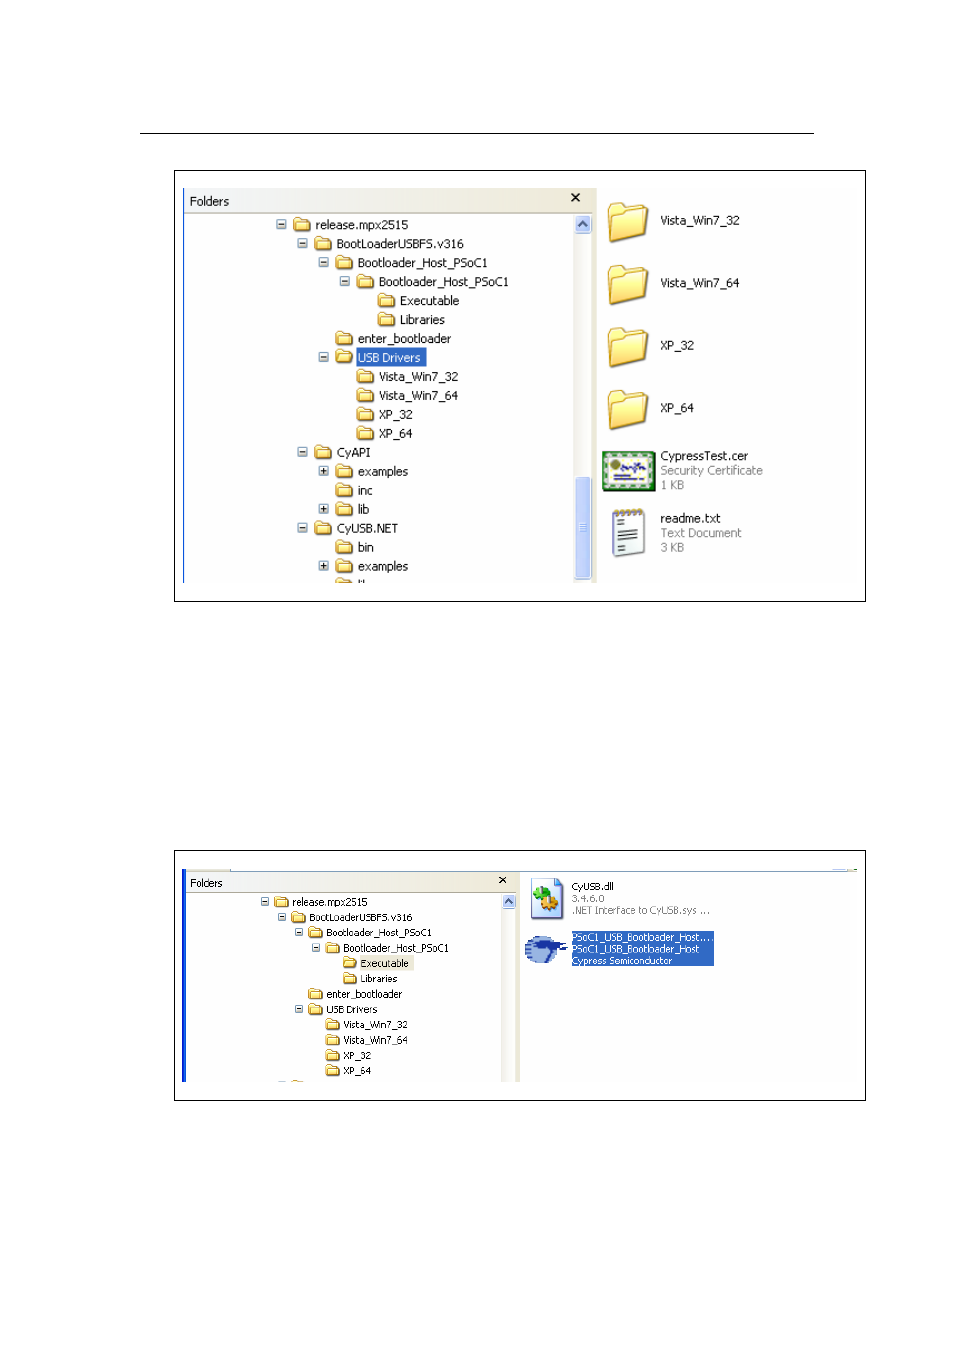Click enter_bootloader folder icon in readme.txt window tree

pyautogui.click(x=344, y=339)
